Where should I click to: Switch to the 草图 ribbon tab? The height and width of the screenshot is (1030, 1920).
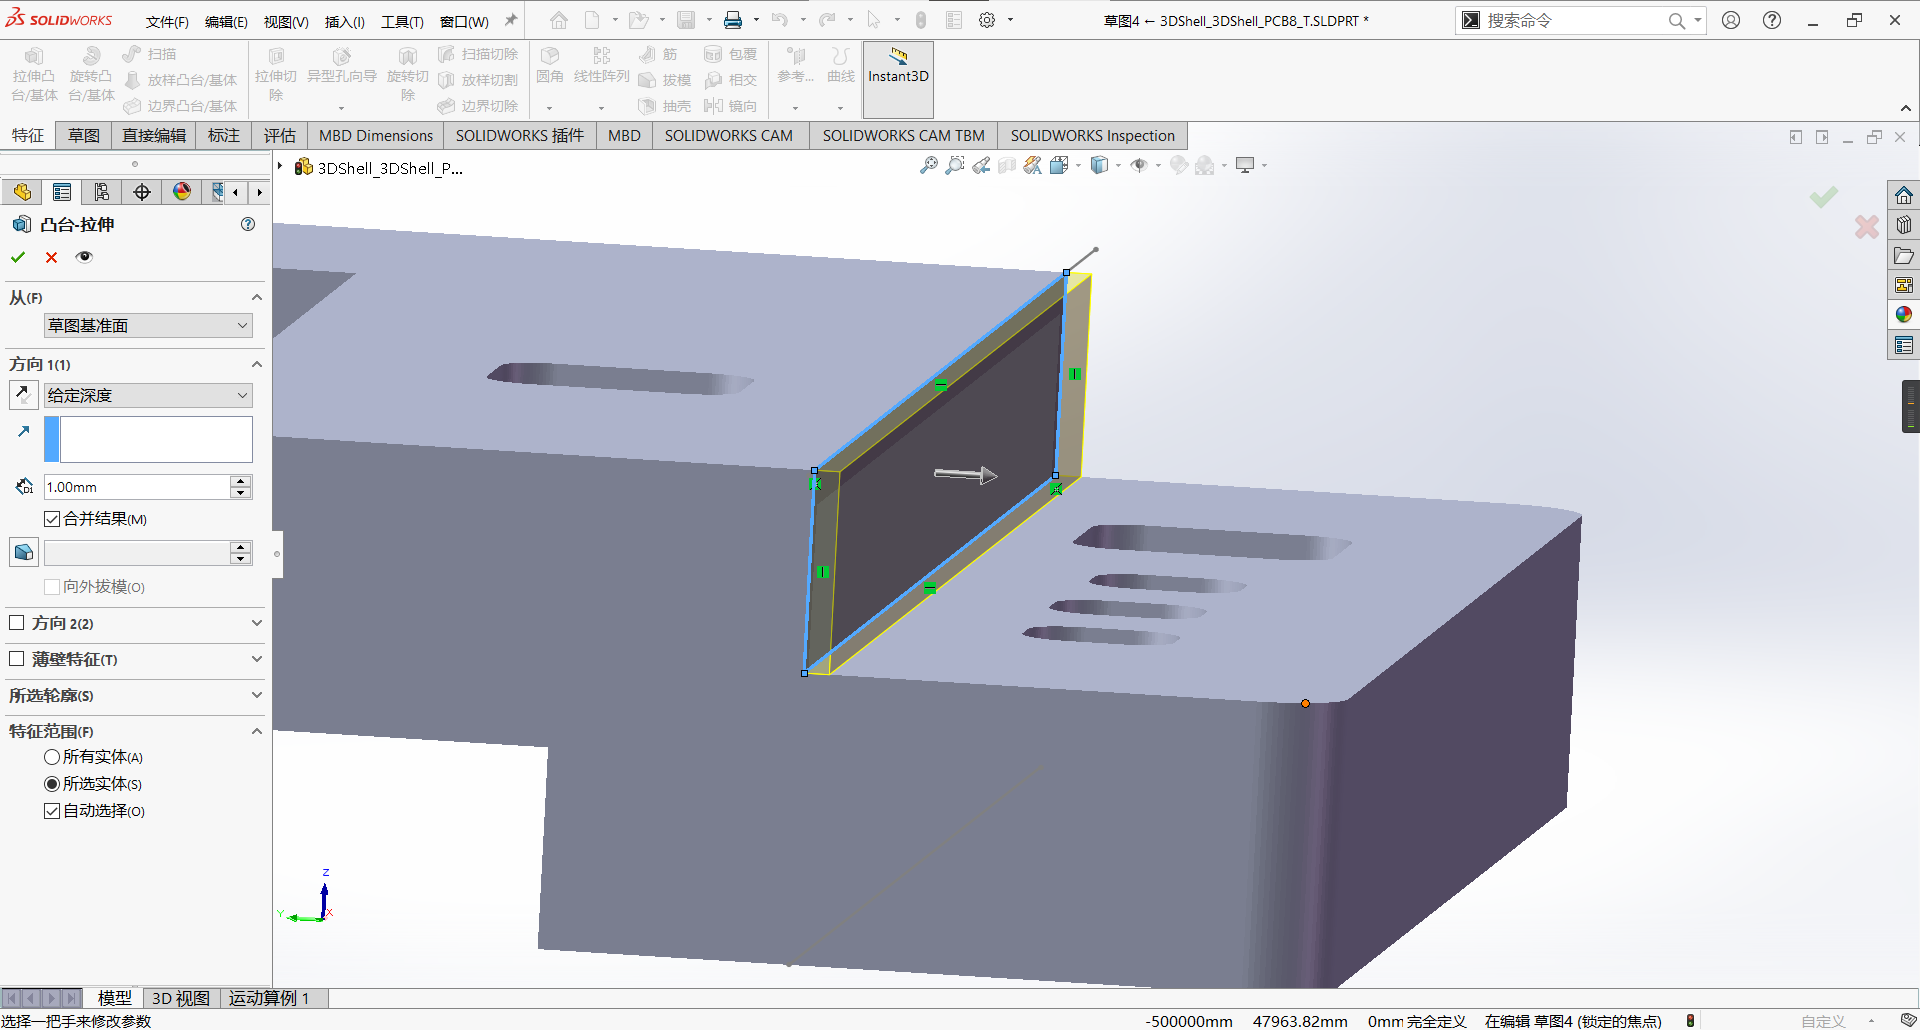tap(84, 136)
